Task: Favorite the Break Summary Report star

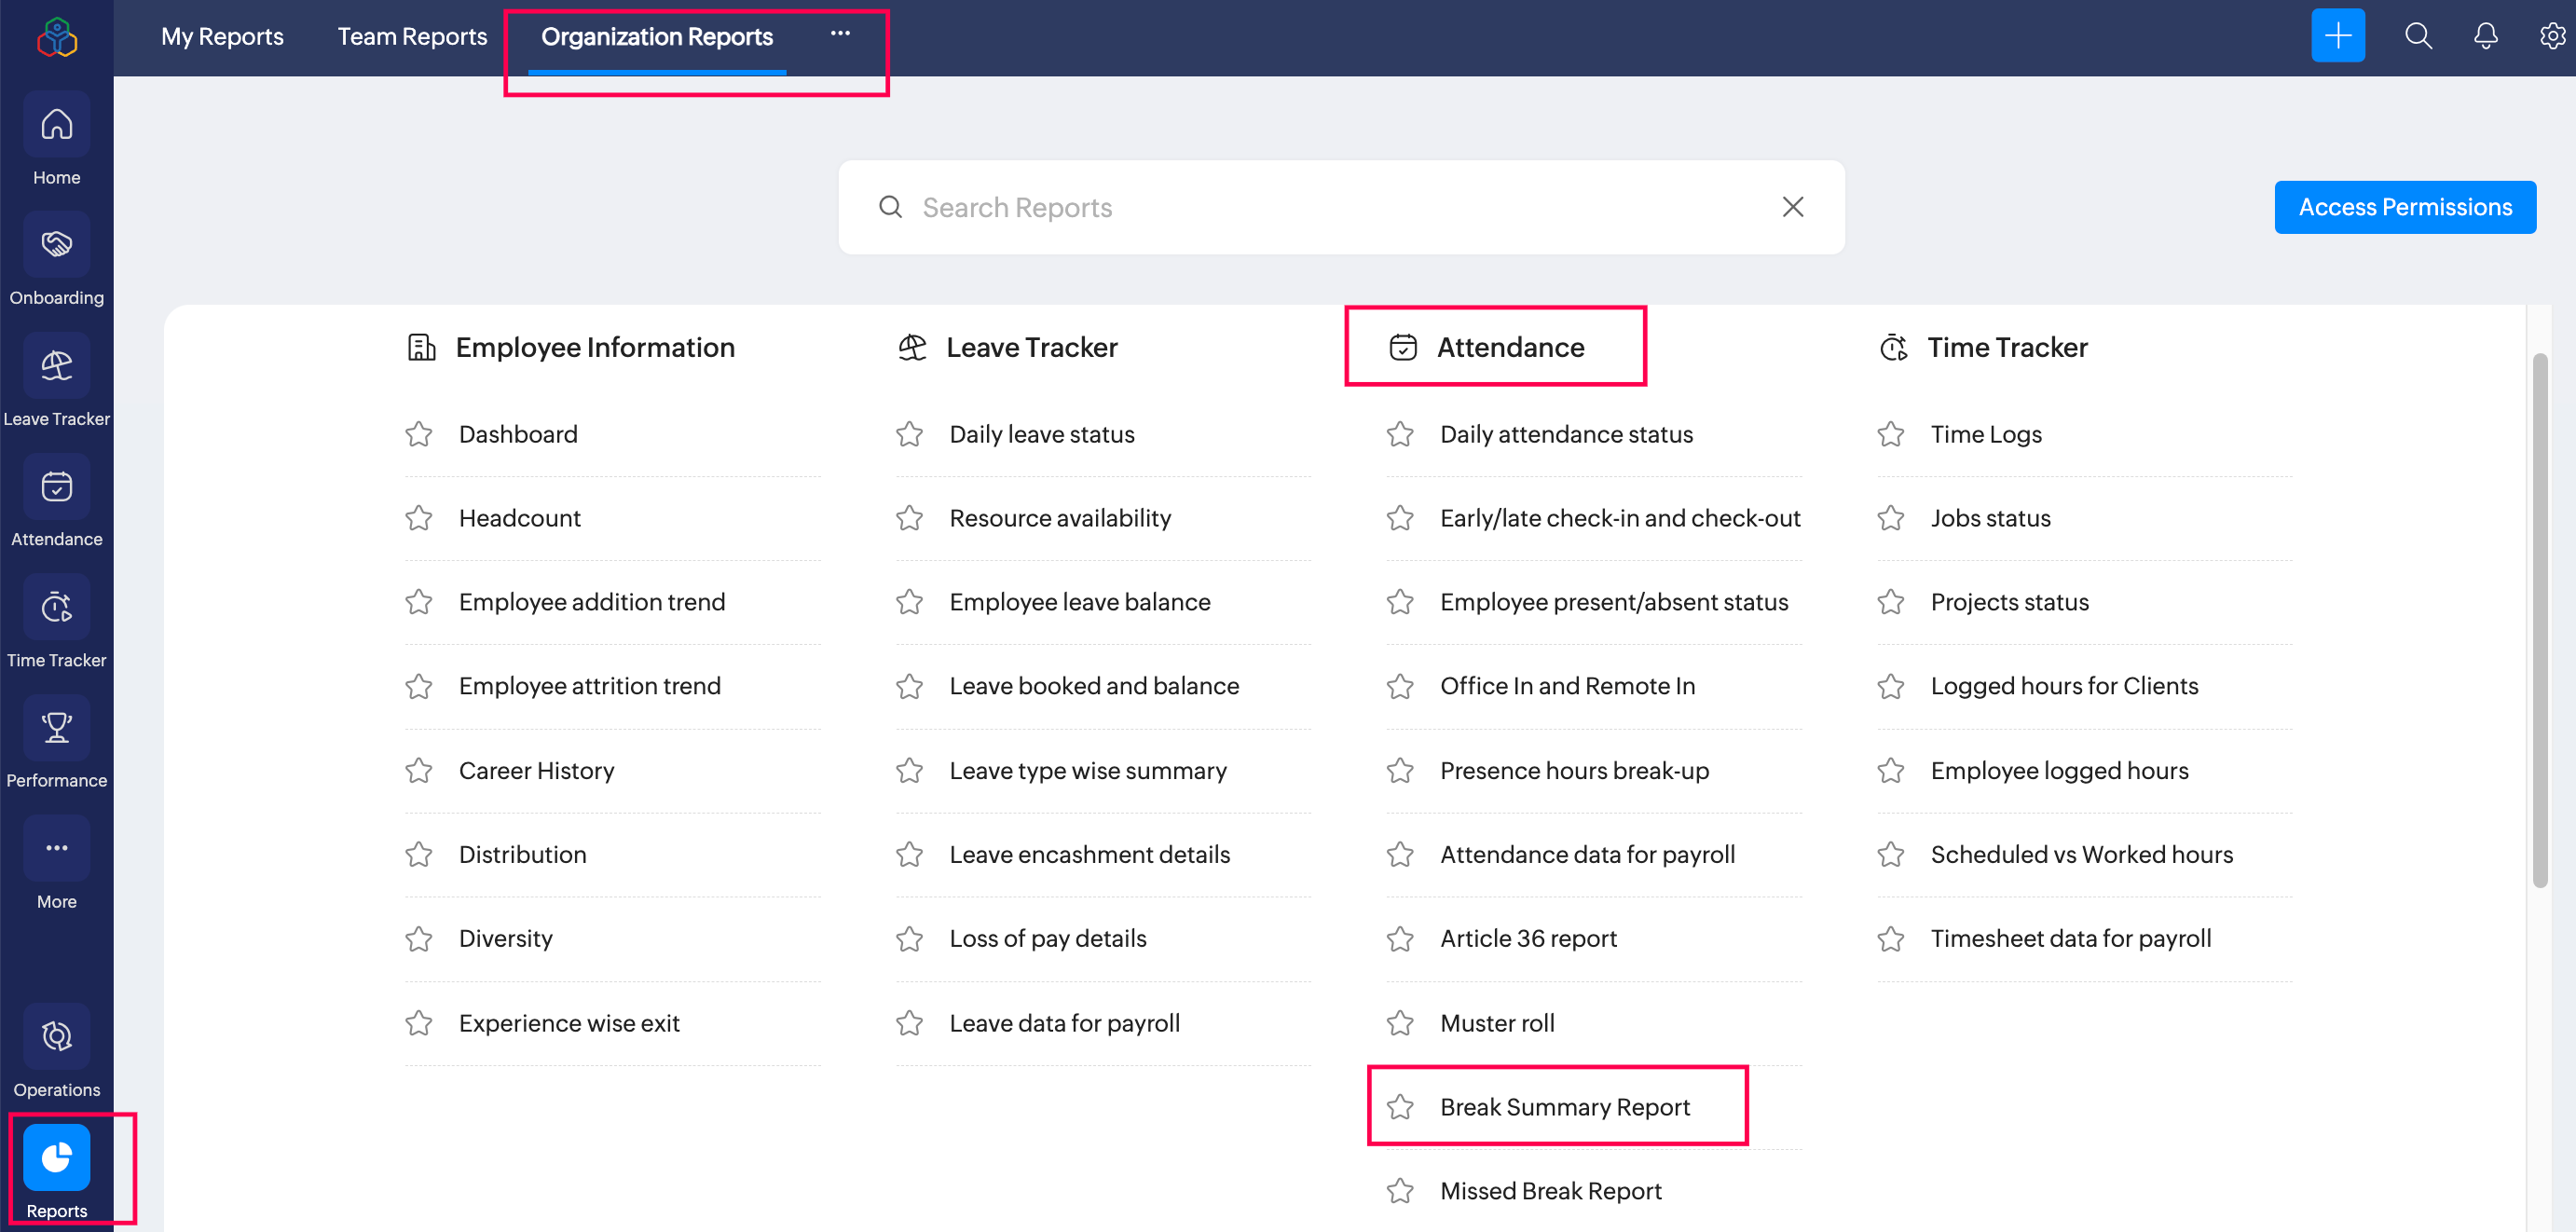Action: pos(1400,1107)
